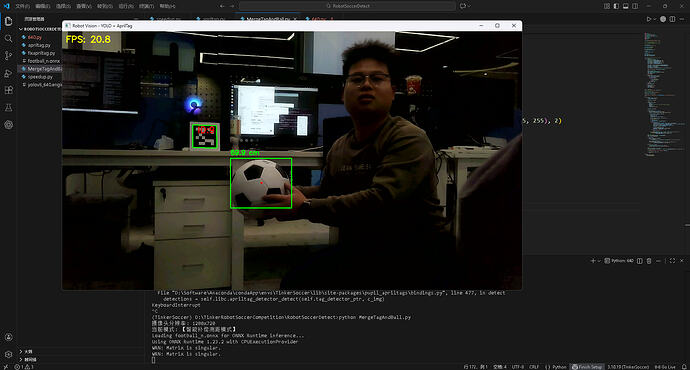This screenshot has width=690, height=370.
Task: Open the errors and warnings status indicator
Action: click(24, 367)
